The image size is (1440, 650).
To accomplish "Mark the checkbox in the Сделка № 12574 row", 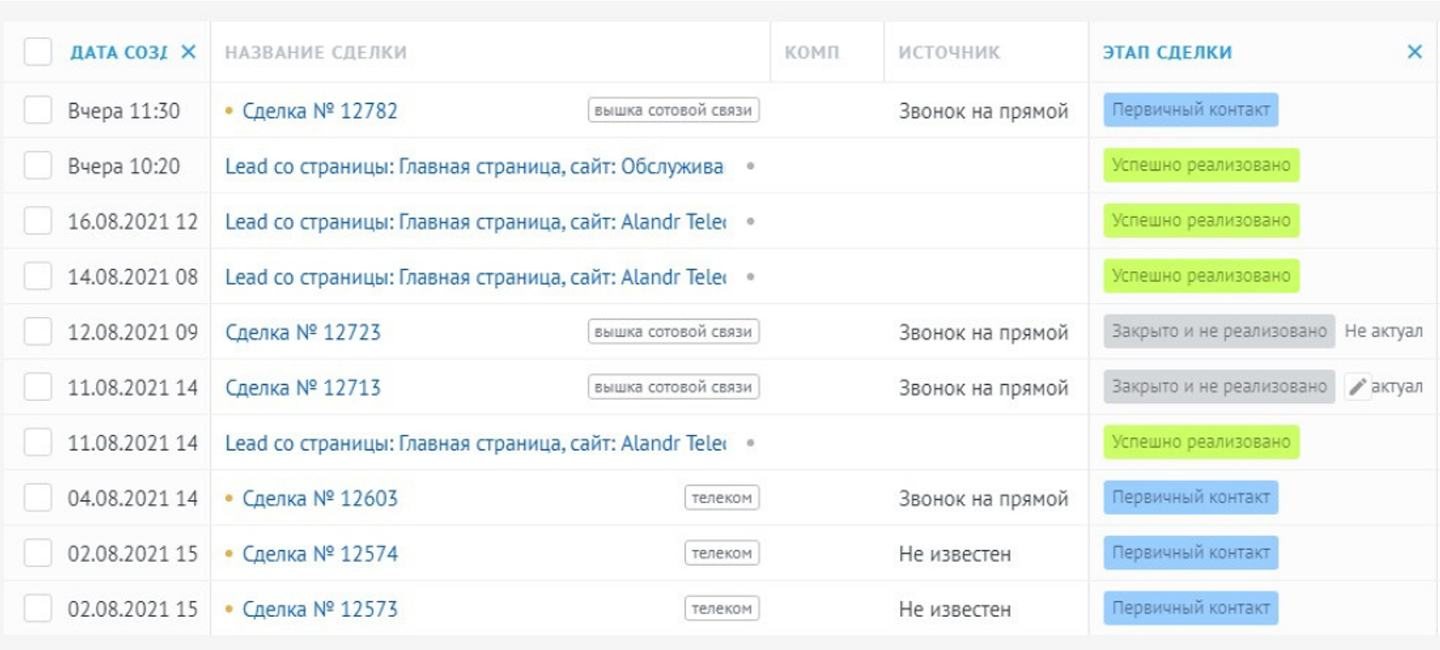I will pyautogui.click(x=38, y=553).
